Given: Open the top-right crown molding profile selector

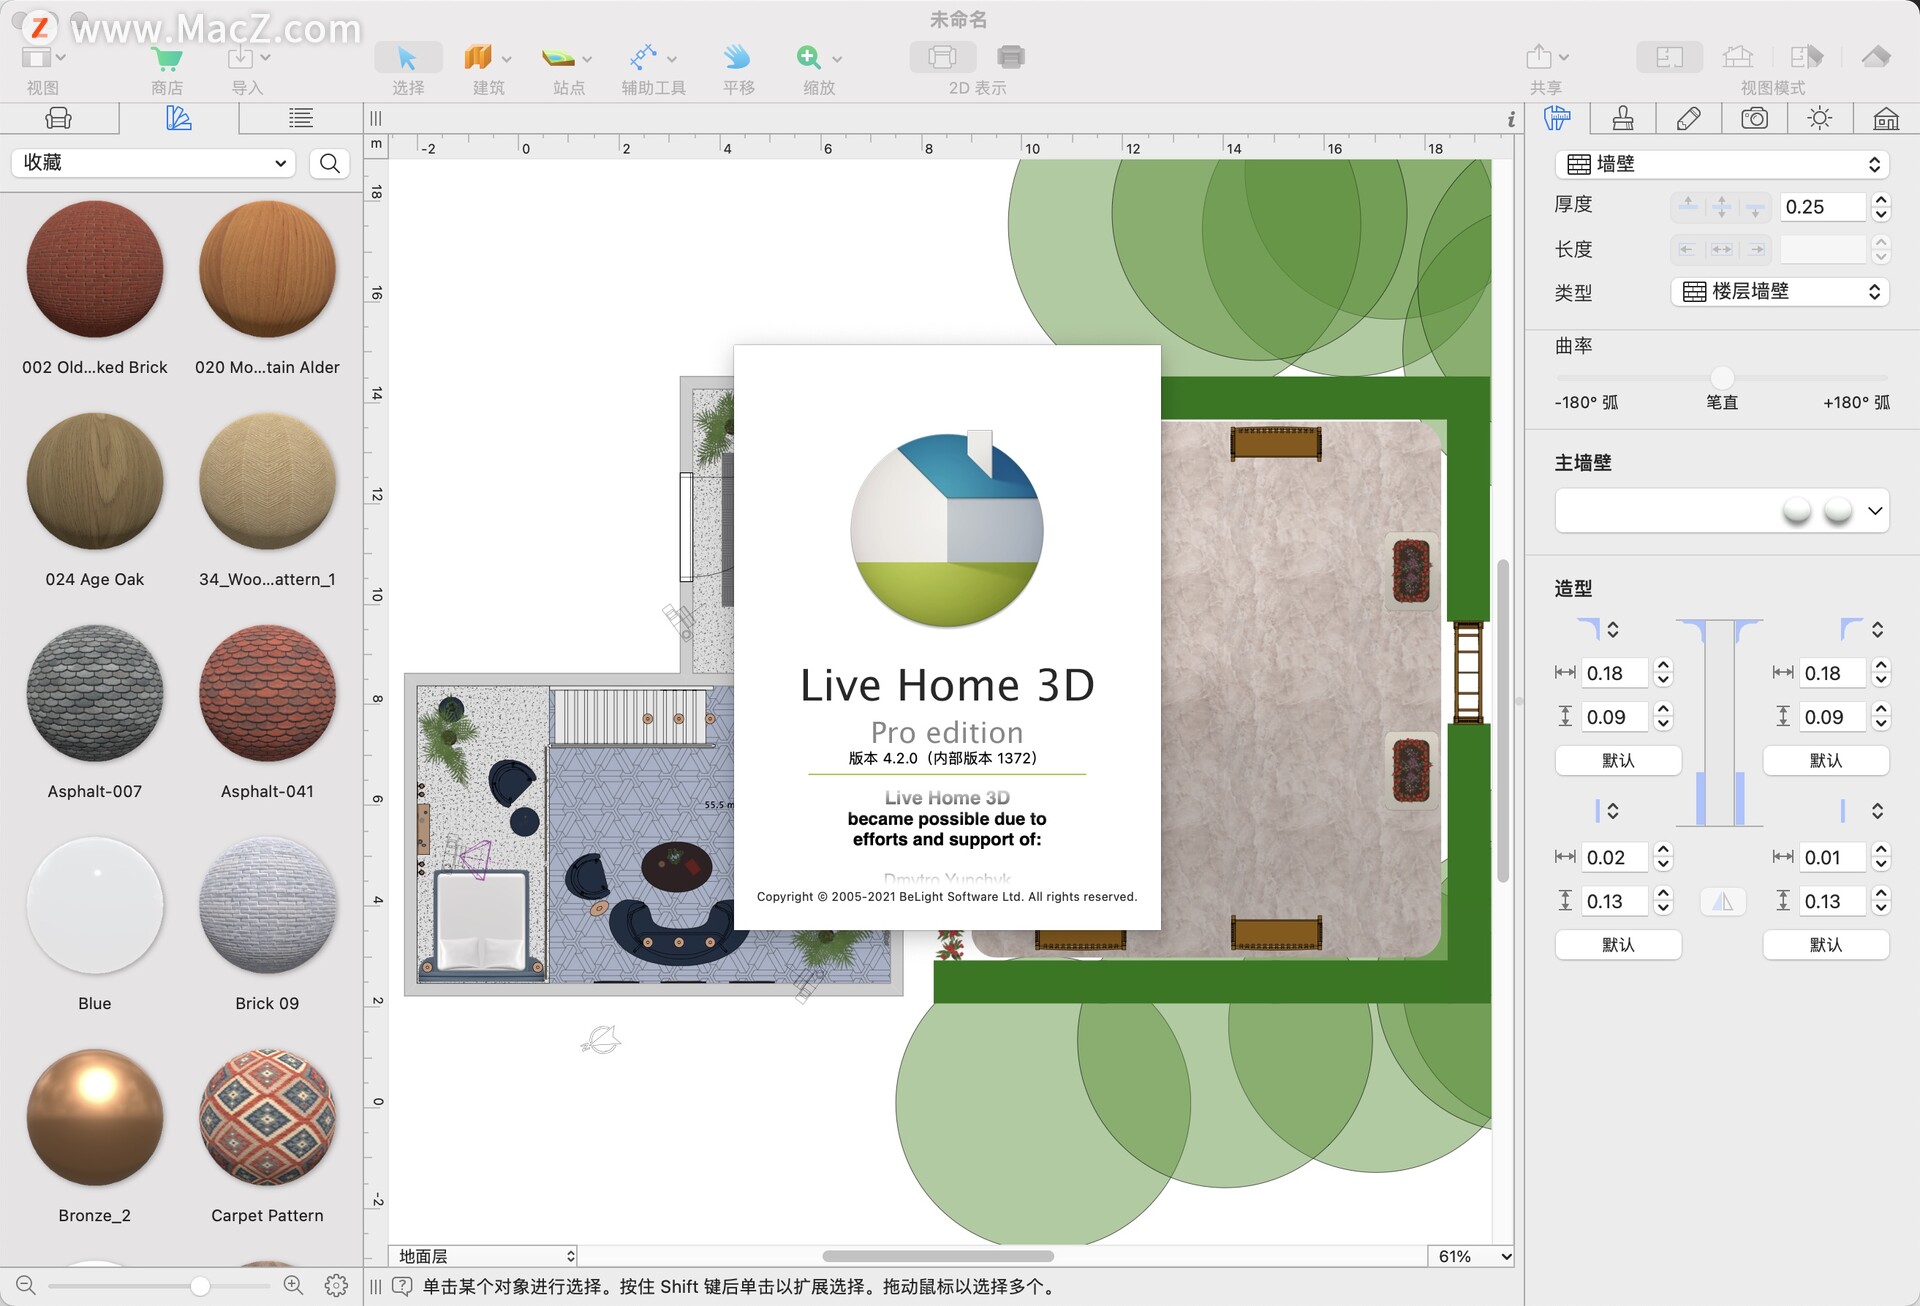Looking at the screenshot, I should [1862, 629].
